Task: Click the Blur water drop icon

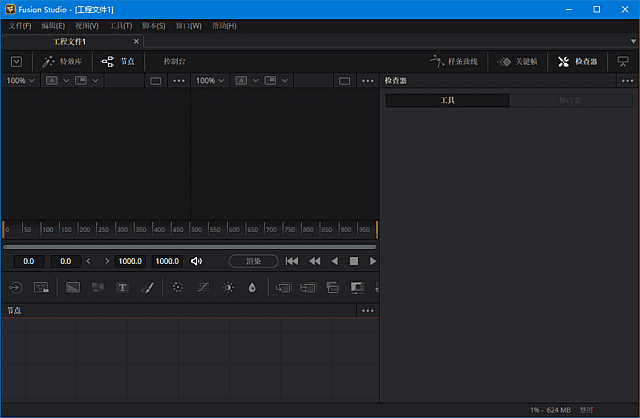Action: coord(252,288)
